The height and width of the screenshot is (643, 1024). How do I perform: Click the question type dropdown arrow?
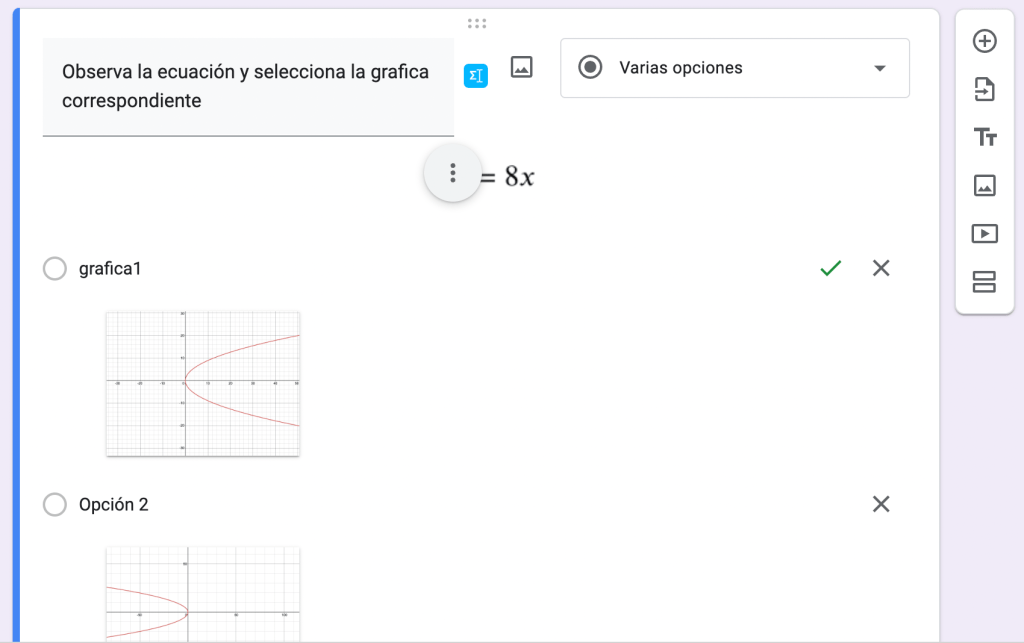tap(880, 68)
